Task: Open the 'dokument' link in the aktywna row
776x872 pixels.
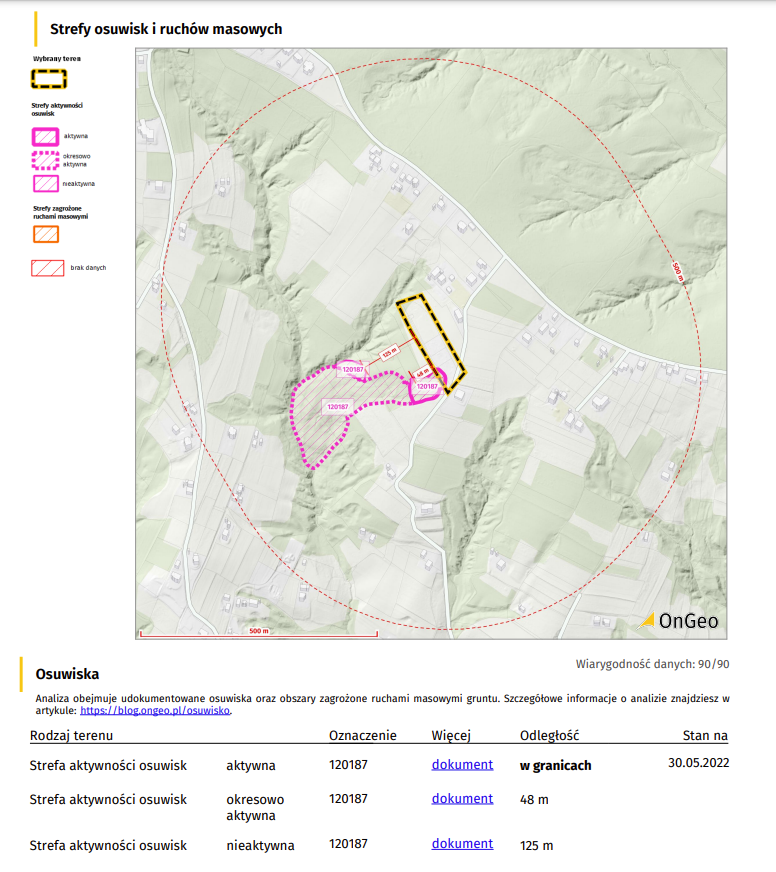Action: pos(462,765)
